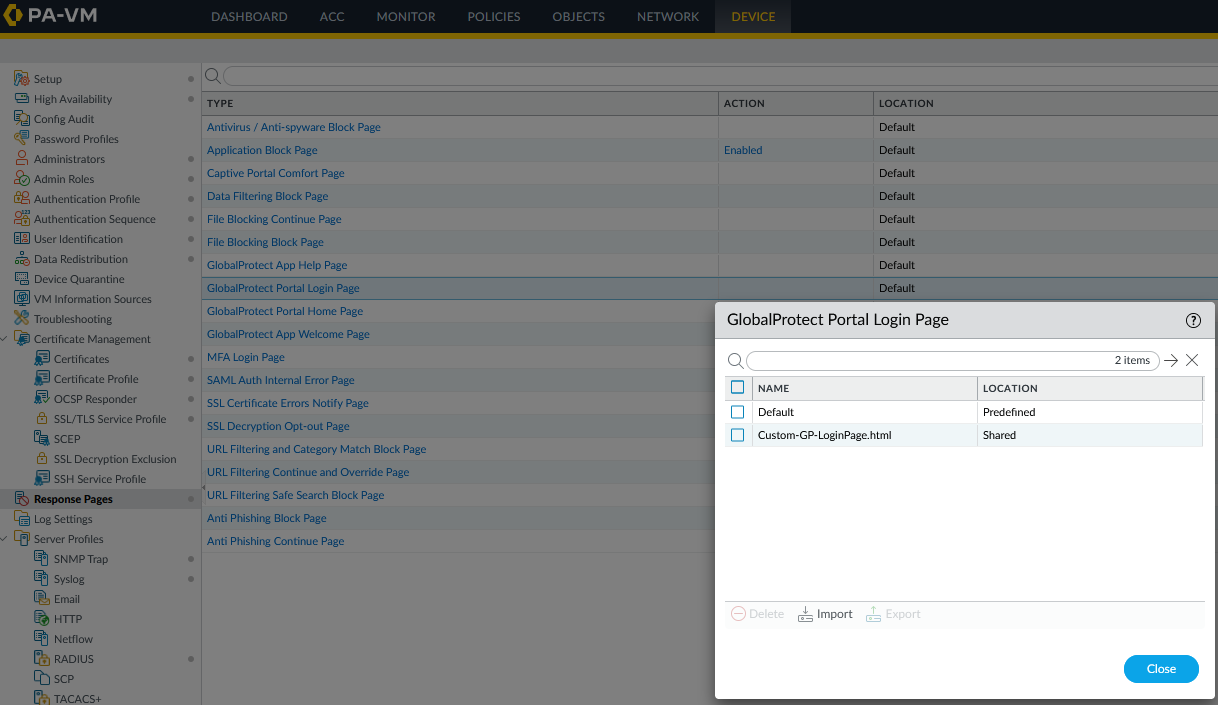
Task: Toggle the select-all checkbox in the dialog header
Action: 738,388
